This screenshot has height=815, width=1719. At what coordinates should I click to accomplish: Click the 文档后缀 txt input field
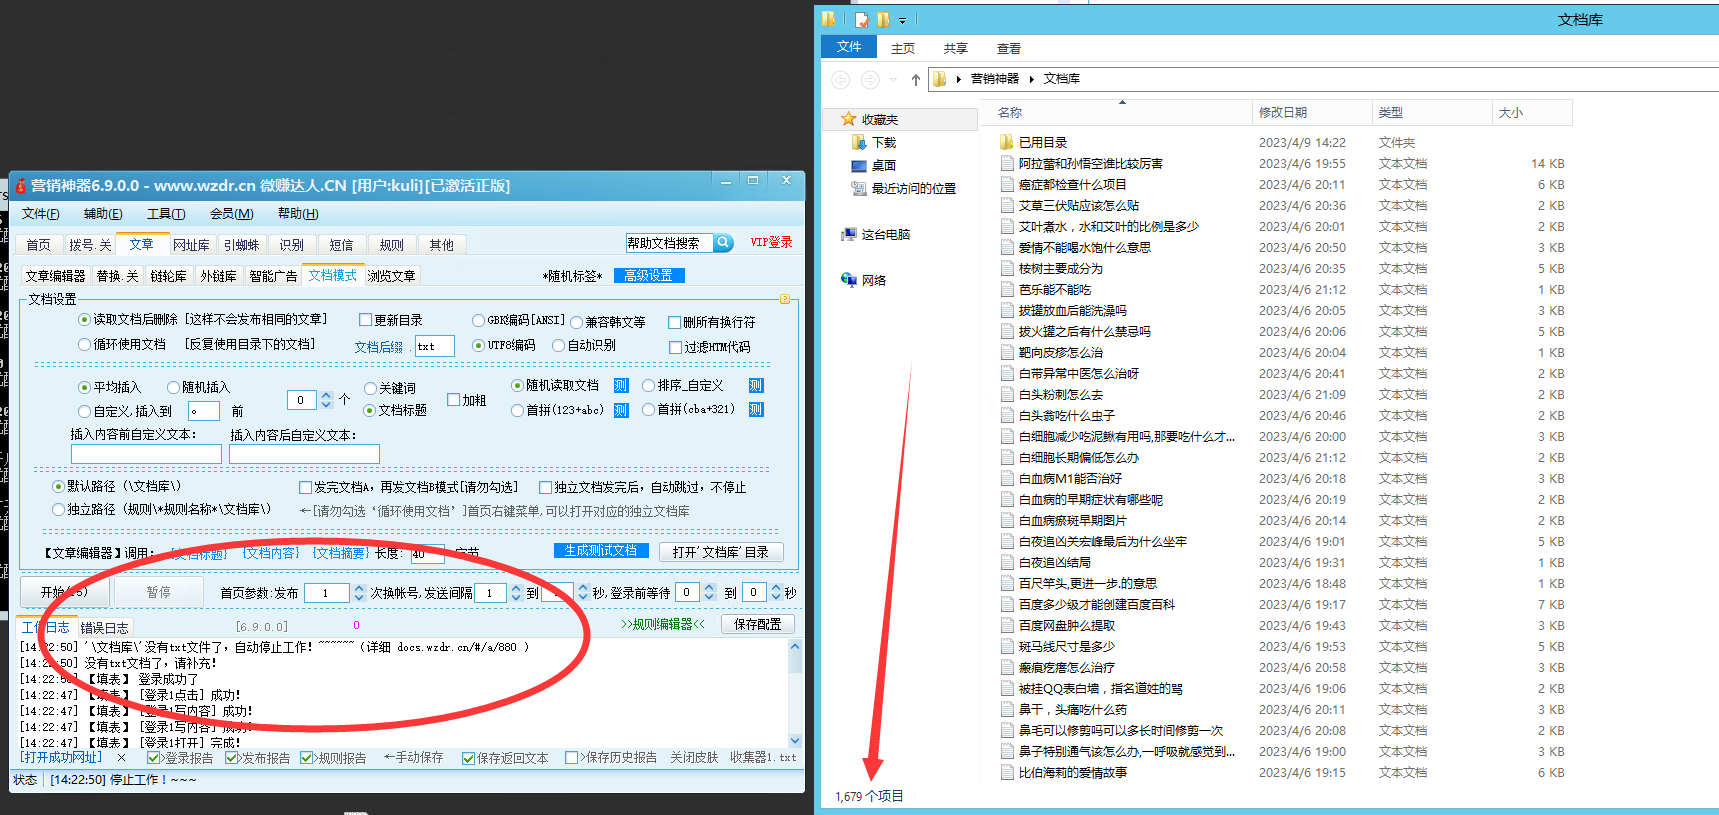tap(435, 346)
